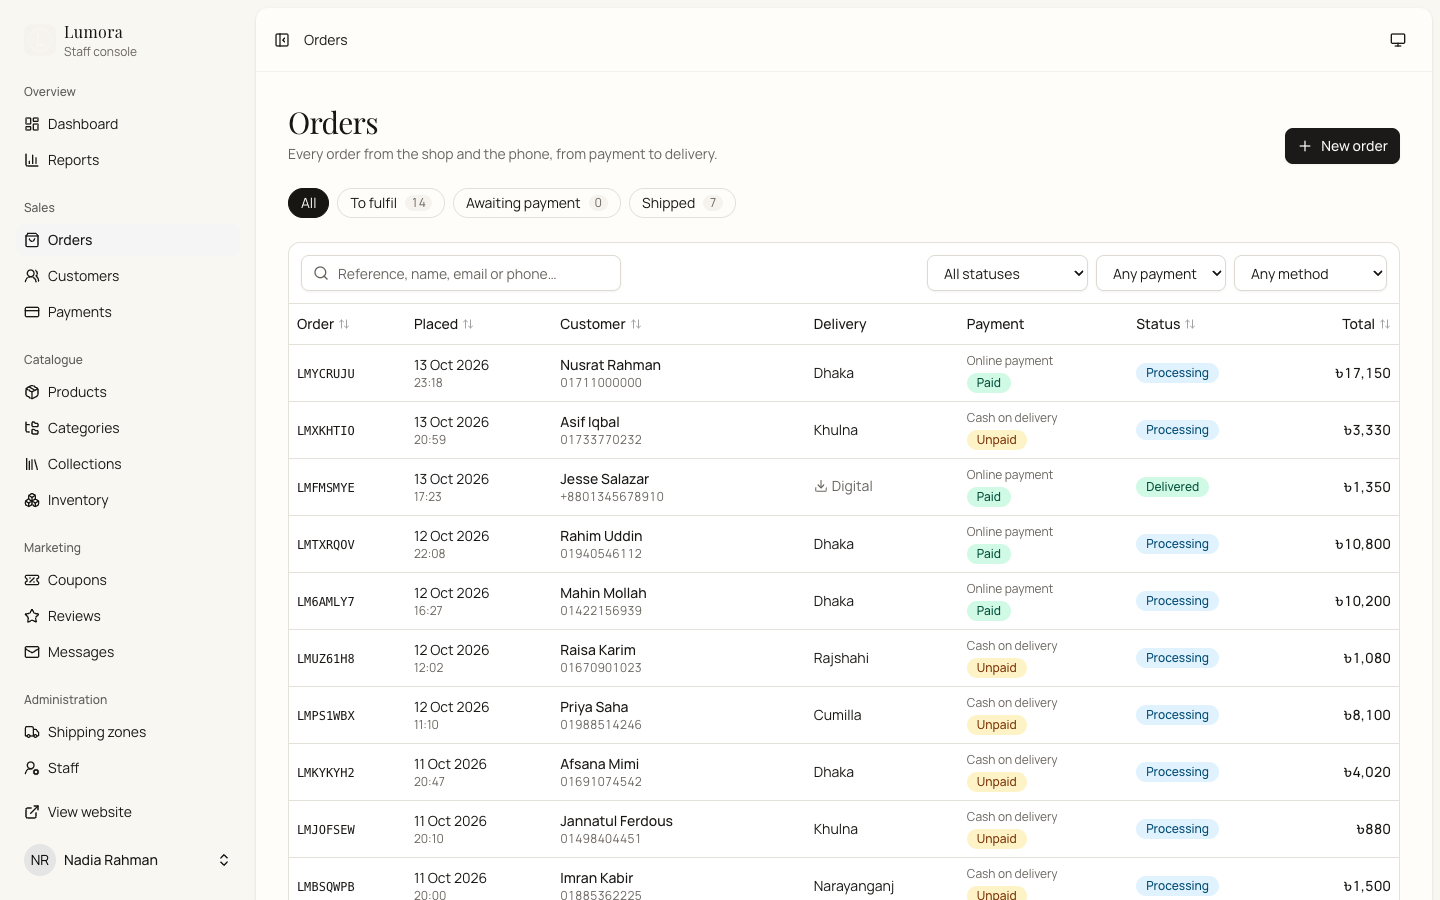Open Messages in the sidebar
Image resolution: width=1440 pixels, height=900 pixels.
click(x=128, y=652)
